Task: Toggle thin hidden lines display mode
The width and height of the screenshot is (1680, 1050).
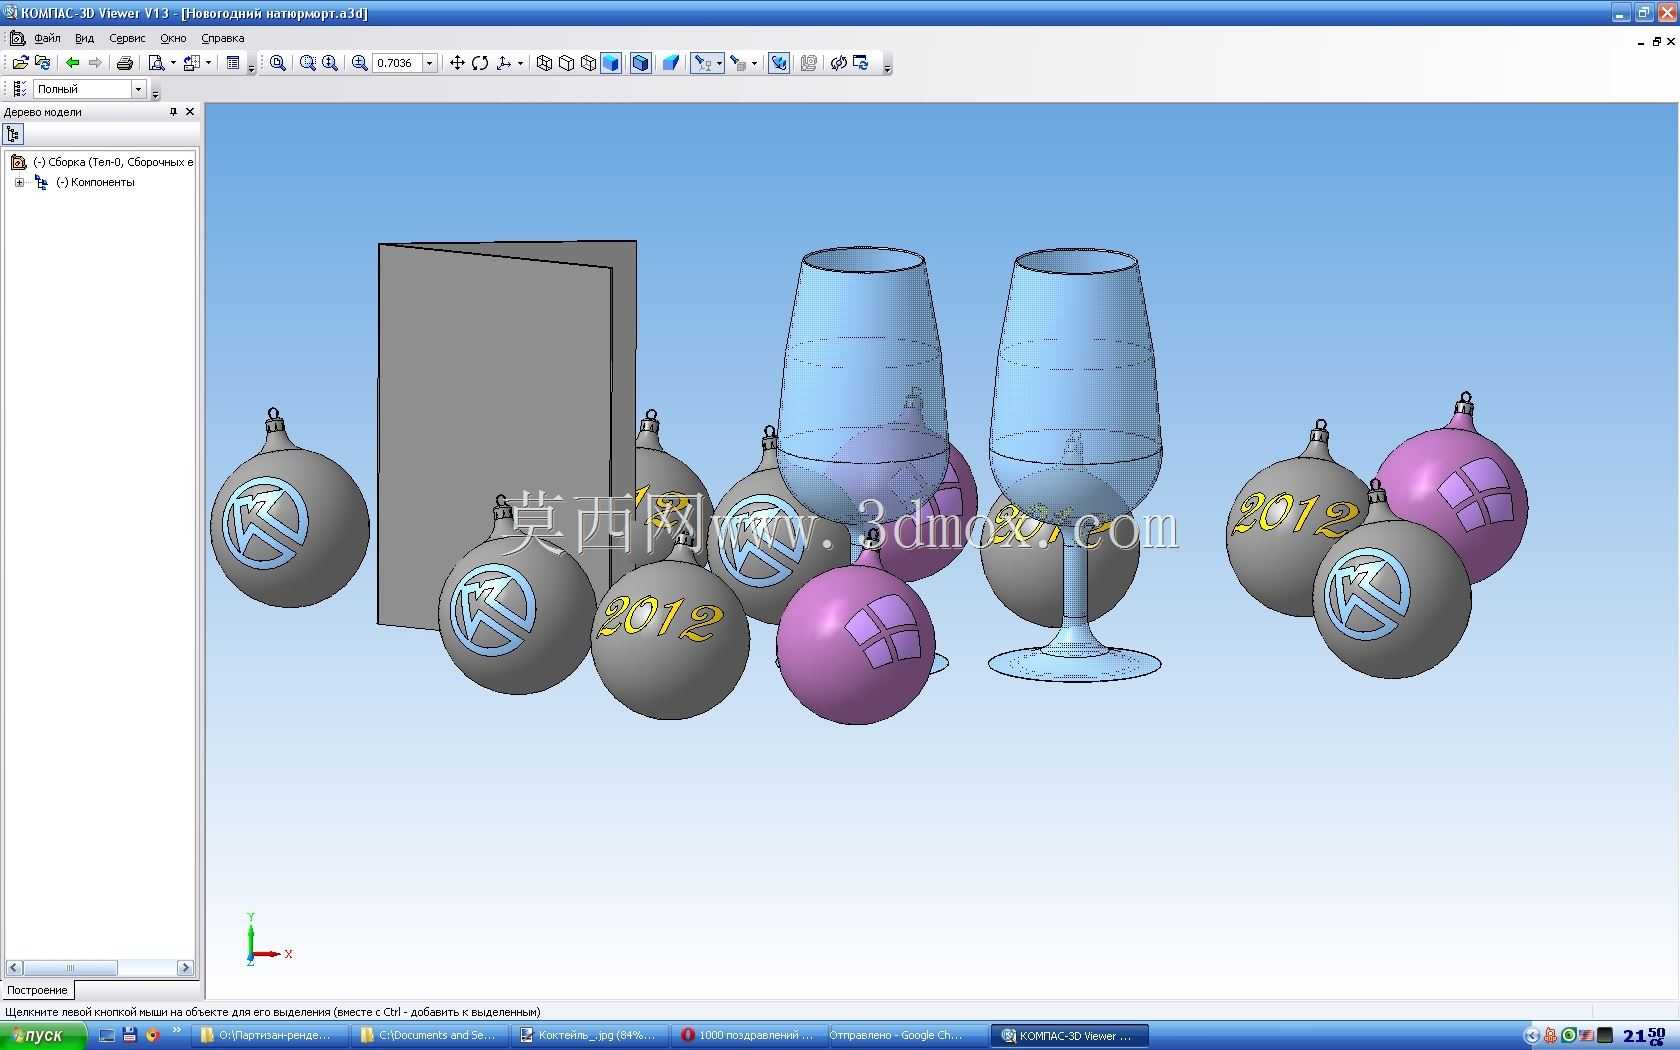Action: coord(588,63)
